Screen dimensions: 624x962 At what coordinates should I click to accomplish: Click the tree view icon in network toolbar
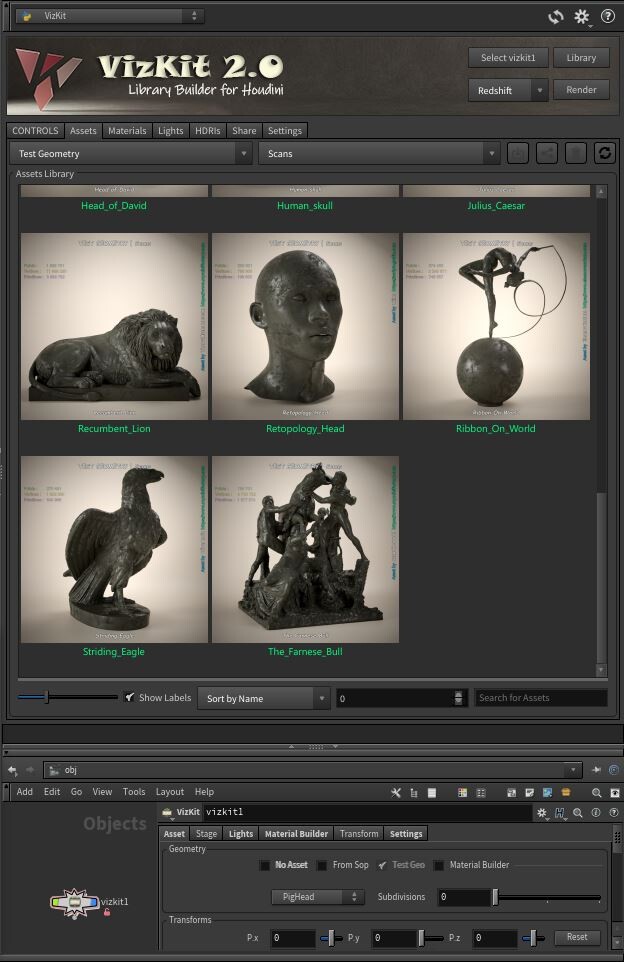[414, 793]
